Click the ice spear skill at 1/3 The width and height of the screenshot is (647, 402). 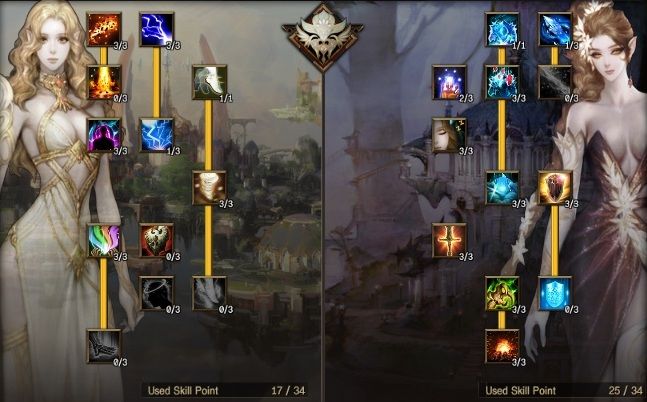(555, 30)
